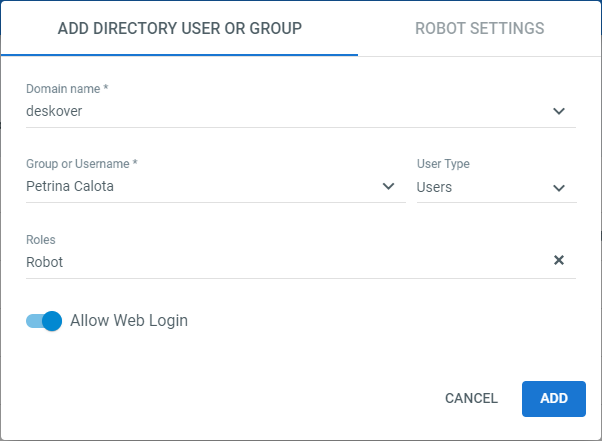Click the light-blue track of the web login switch
The height and width of the screenshot is (441, 602).
(33, 321)
